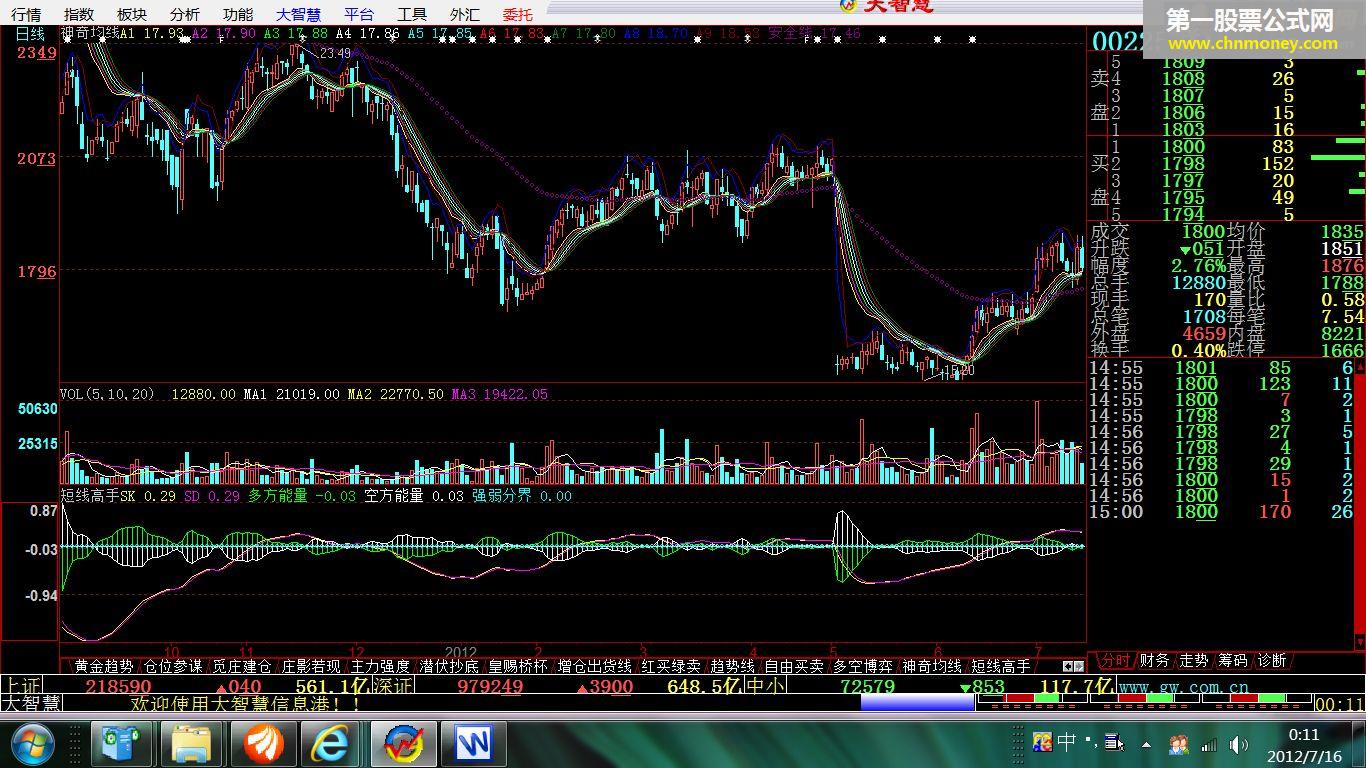
Task: Click the blue computer icon beside Start
Action: click(x=121, y=744)
